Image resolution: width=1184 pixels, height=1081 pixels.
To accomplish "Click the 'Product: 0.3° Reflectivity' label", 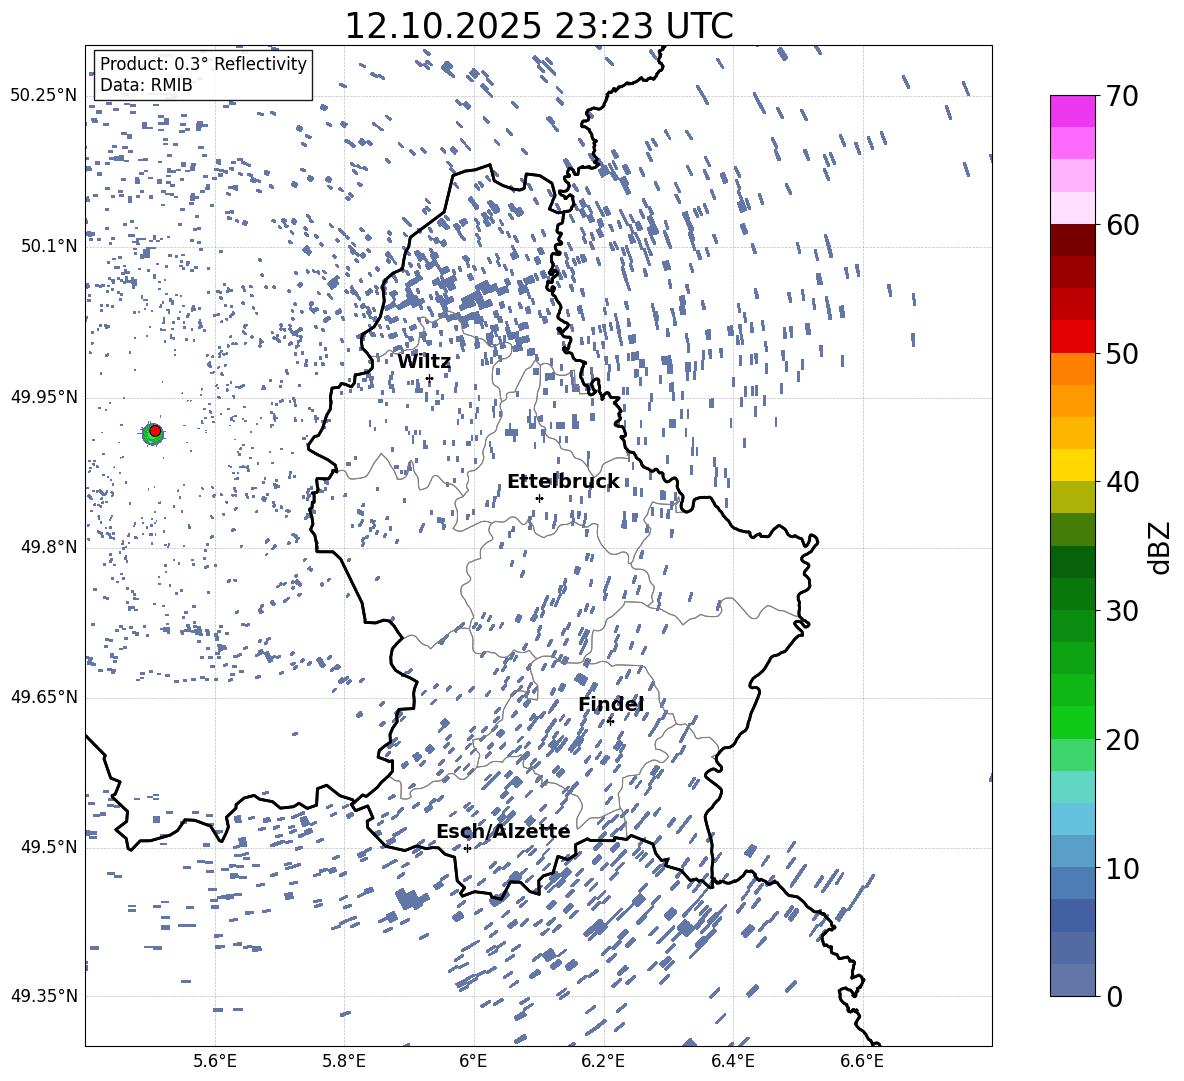I will tap(203, 64).
